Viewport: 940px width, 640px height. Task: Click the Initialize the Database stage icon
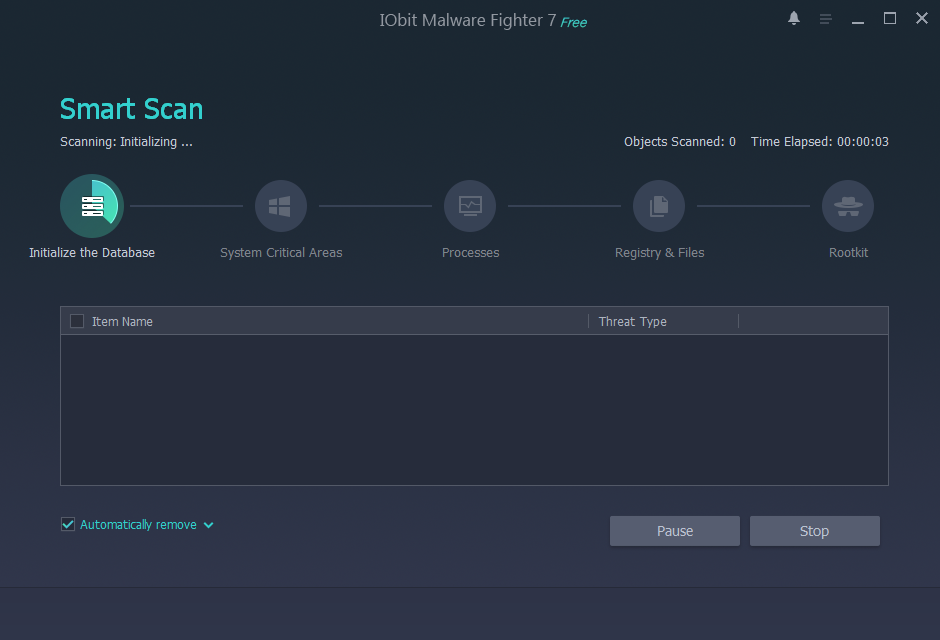[x=92, y=206]
